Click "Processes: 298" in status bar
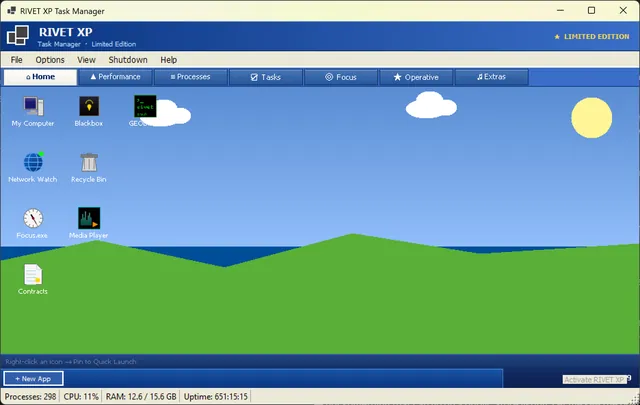The width and height of the screenshot is (640, 405). coord(31,396)
